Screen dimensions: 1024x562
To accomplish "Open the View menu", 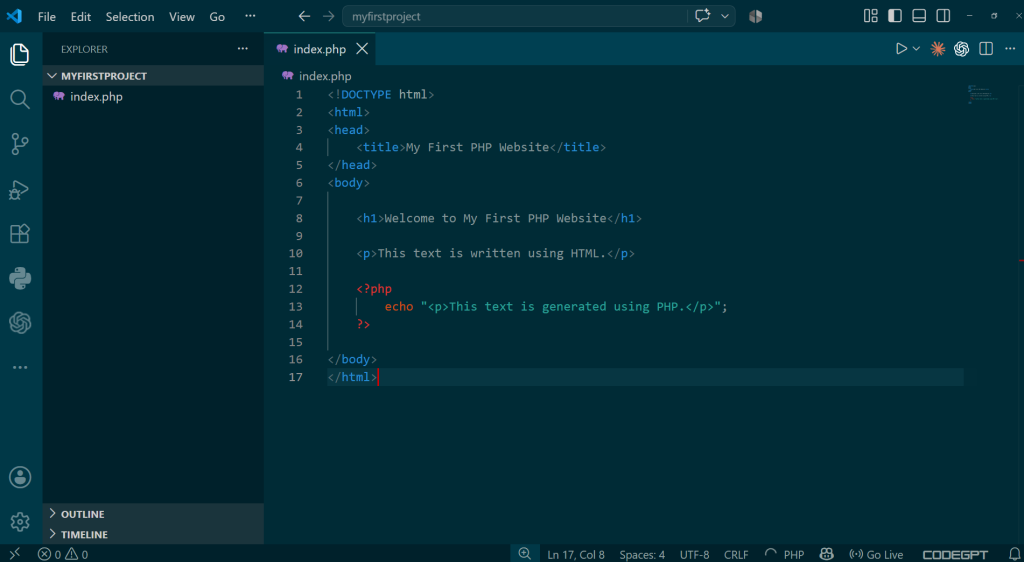I will [182, 17].
